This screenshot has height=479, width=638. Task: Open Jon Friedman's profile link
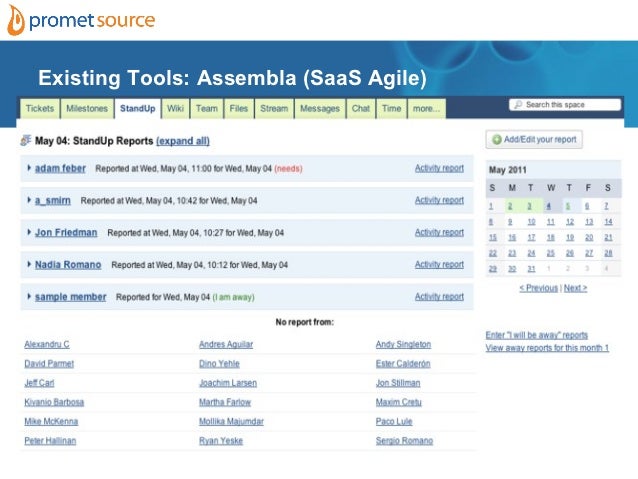[x=66, y=232]
